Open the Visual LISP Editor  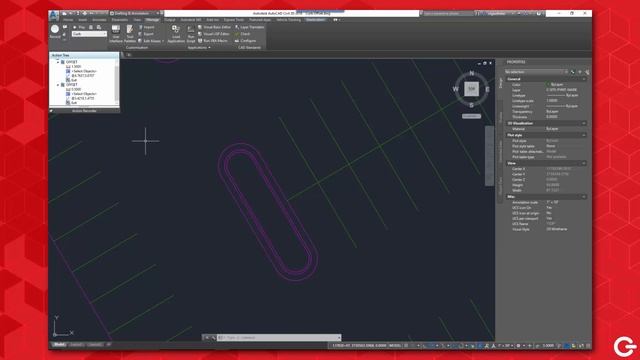click(214, 34)
